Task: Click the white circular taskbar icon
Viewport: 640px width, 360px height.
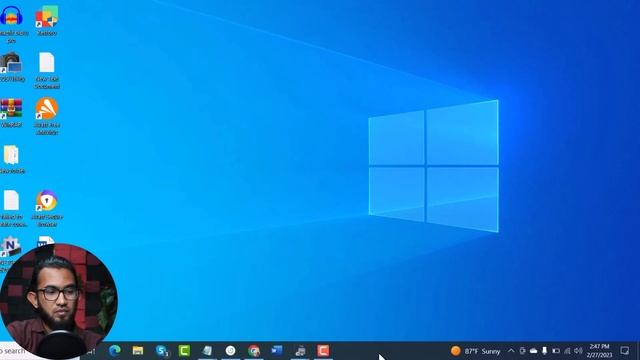Action: point(231,351)
